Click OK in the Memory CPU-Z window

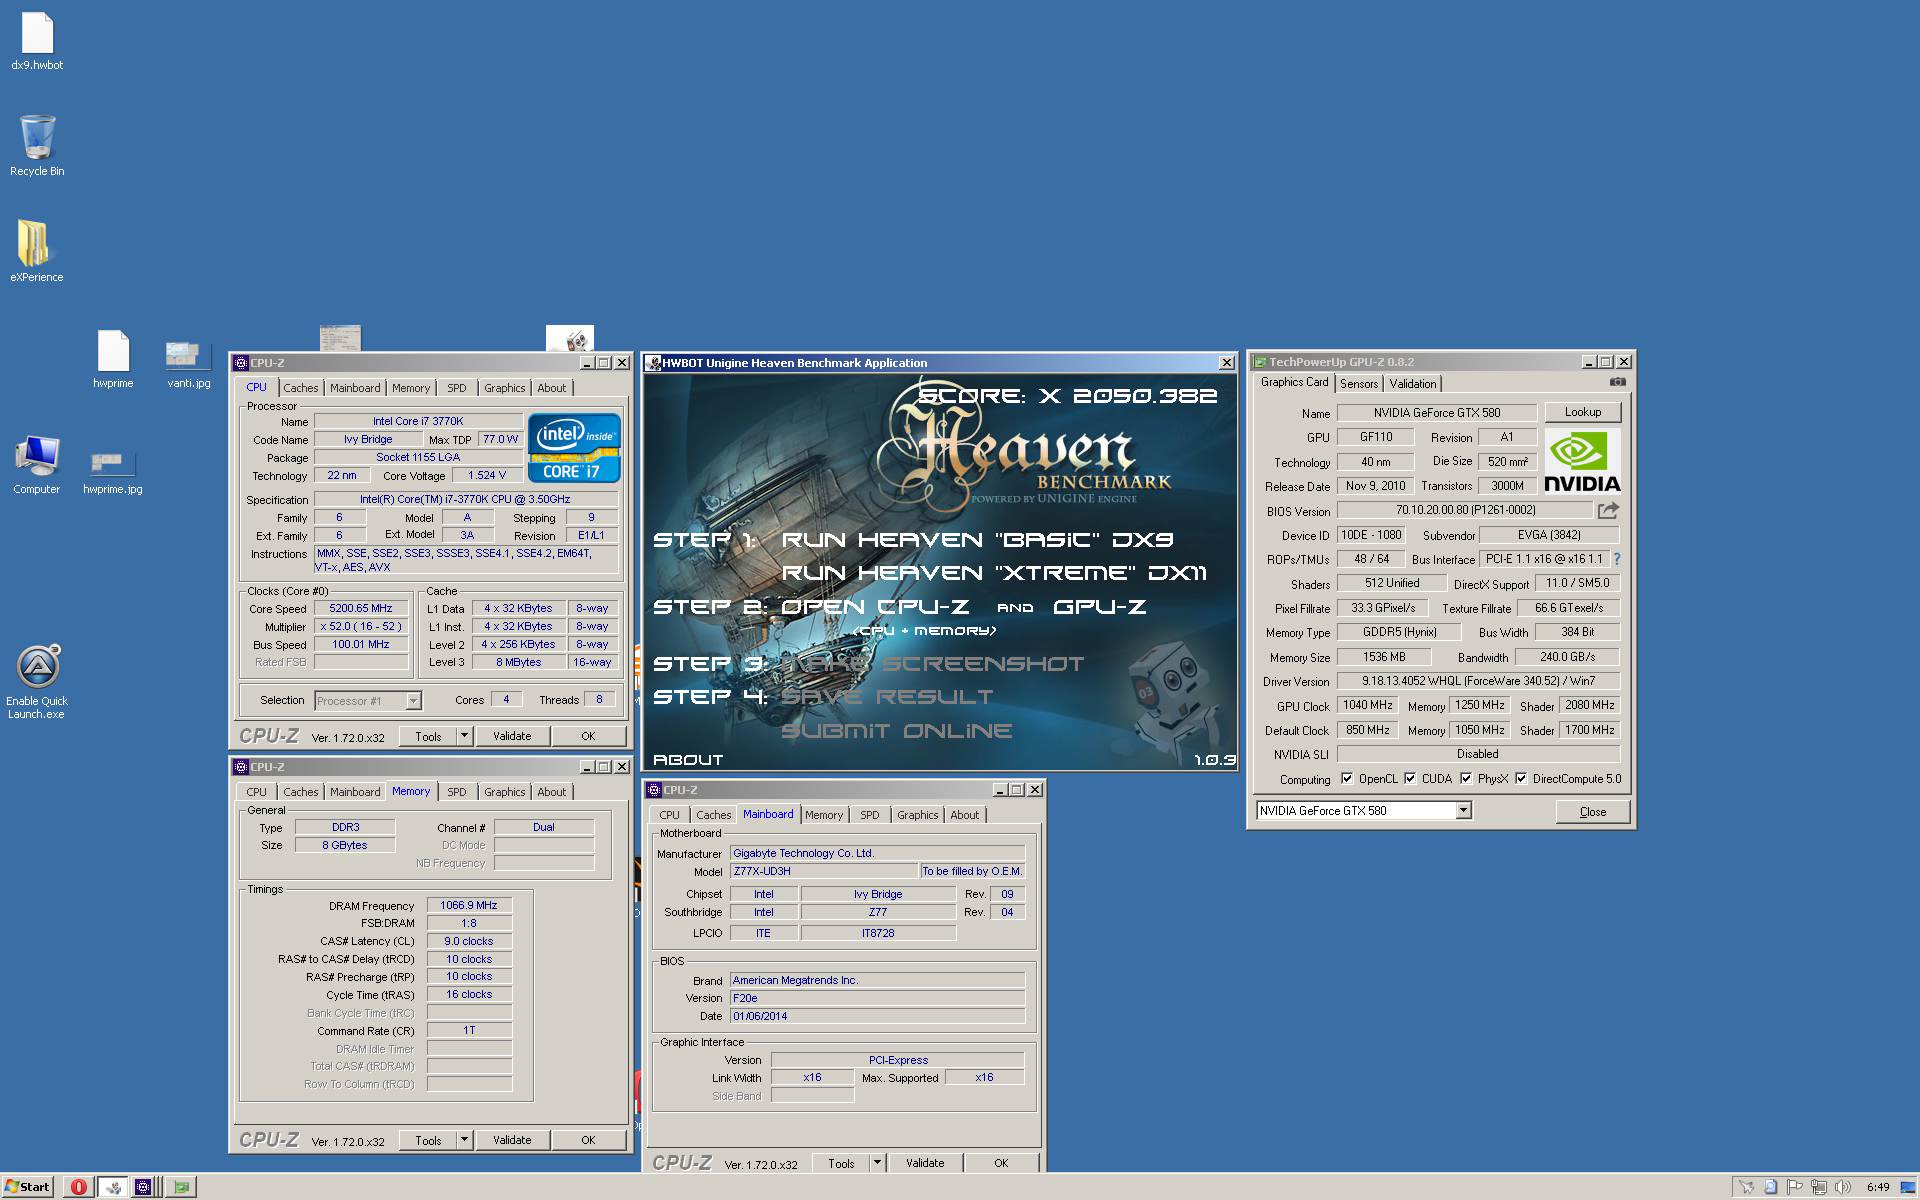coord(588,1140)
